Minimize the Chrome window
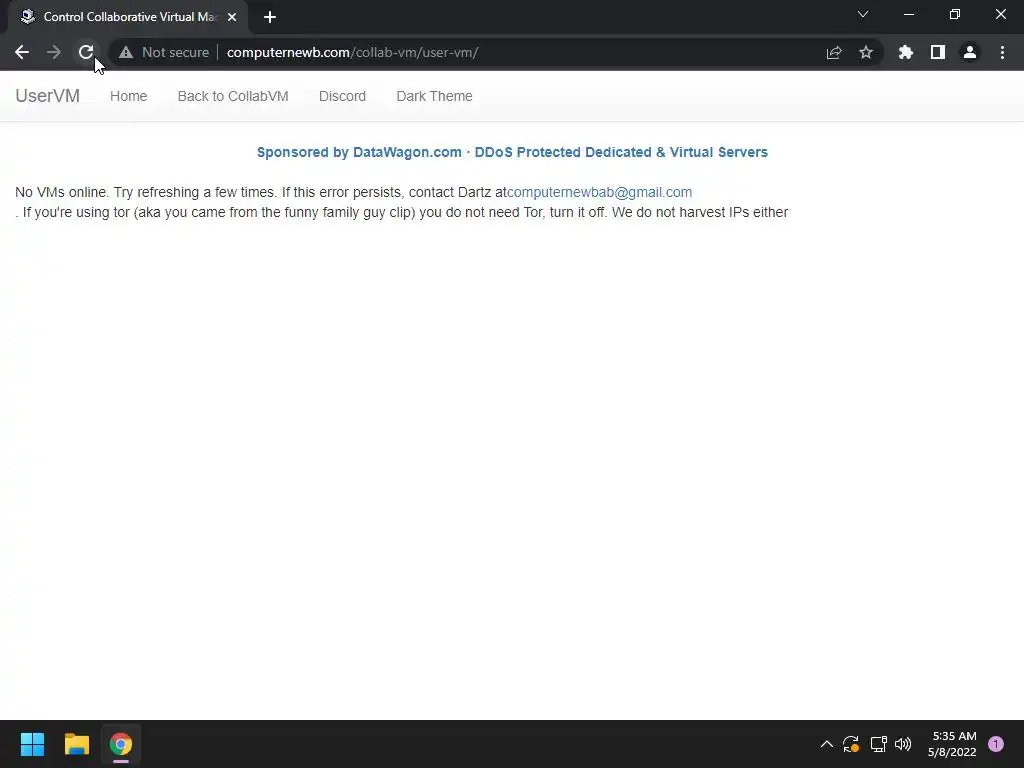The image size is (1024, 768). coord(909,14)
